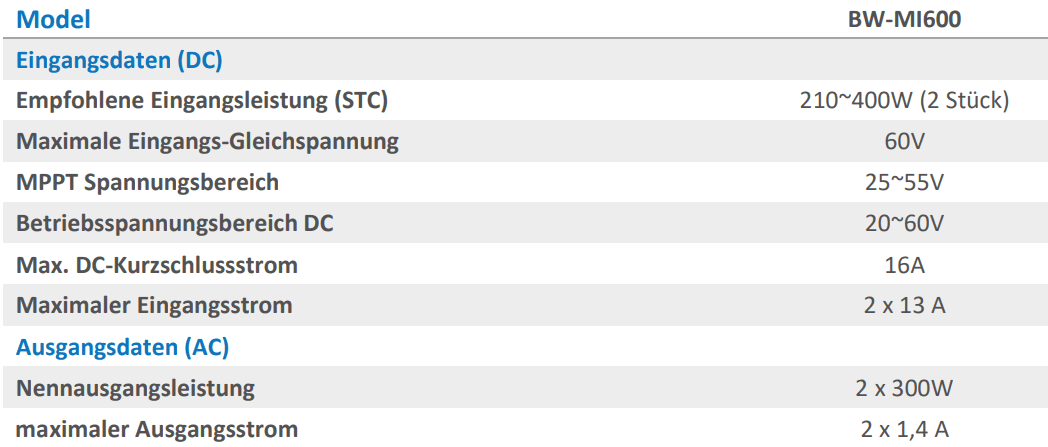
Task: Click the 20~60V value cell
Action: pyautogui.click(x=904, y=224)
